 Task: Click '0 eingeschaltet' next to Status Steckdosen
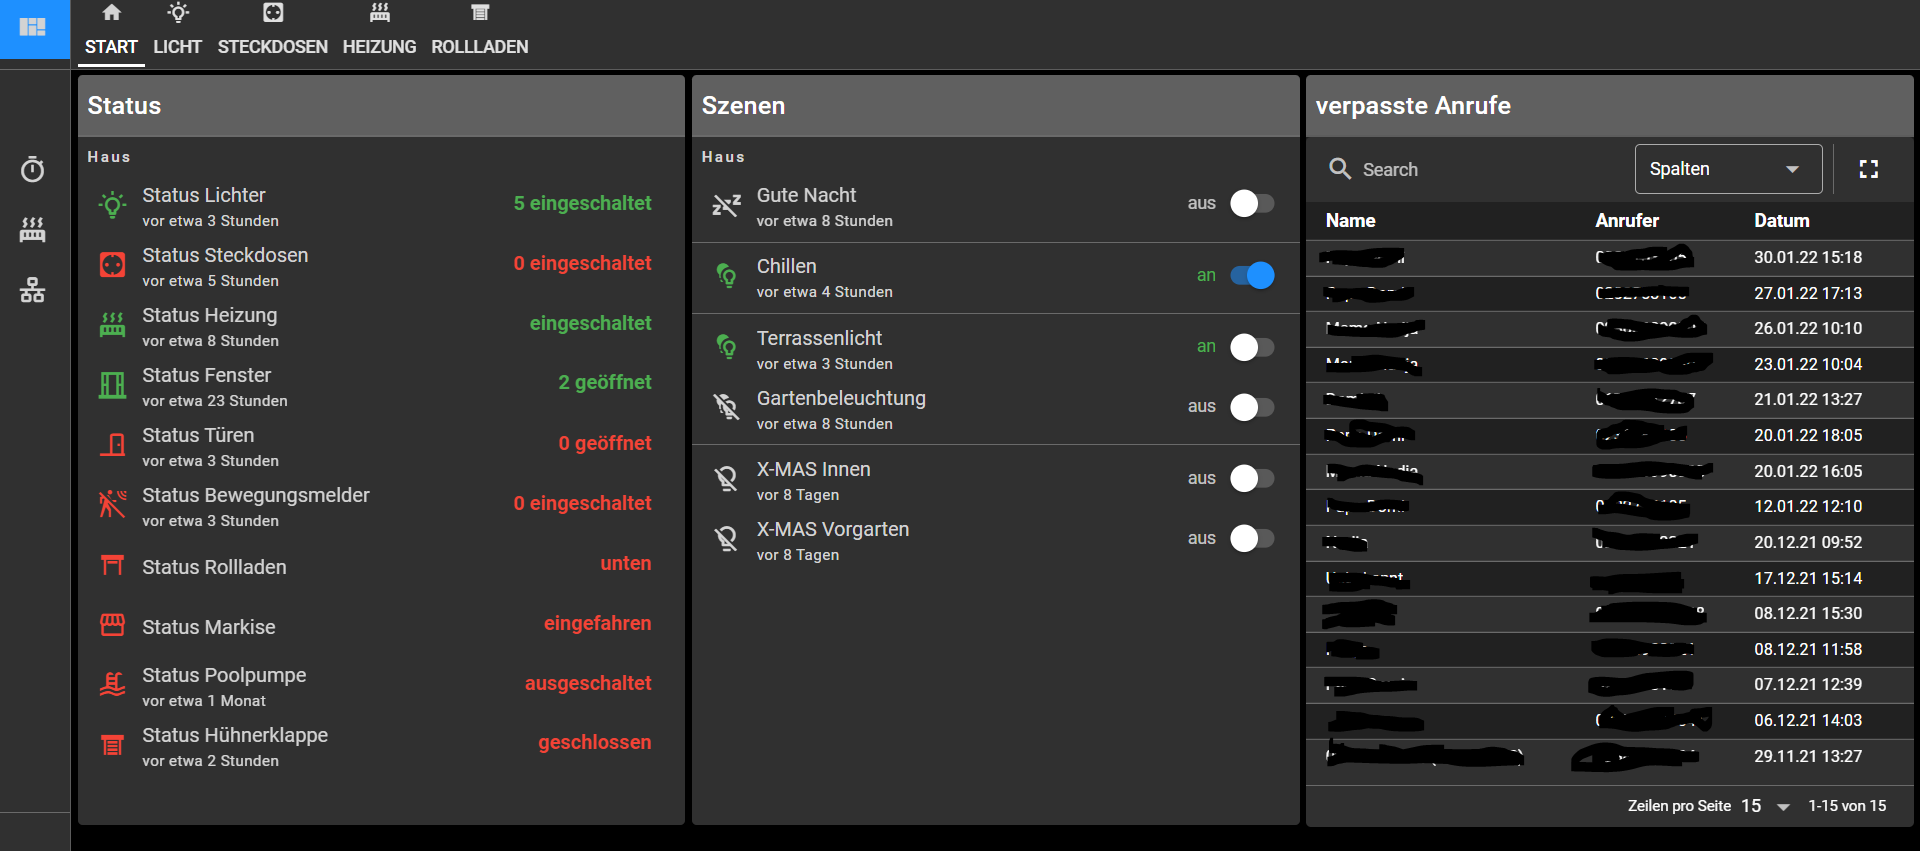click(x=582, y=263)
